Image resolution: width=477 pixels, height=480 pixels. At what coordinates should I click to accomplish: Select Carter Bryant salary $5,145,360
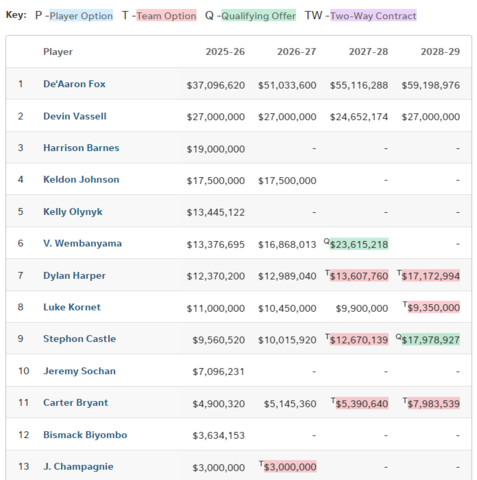coord(290,404)
